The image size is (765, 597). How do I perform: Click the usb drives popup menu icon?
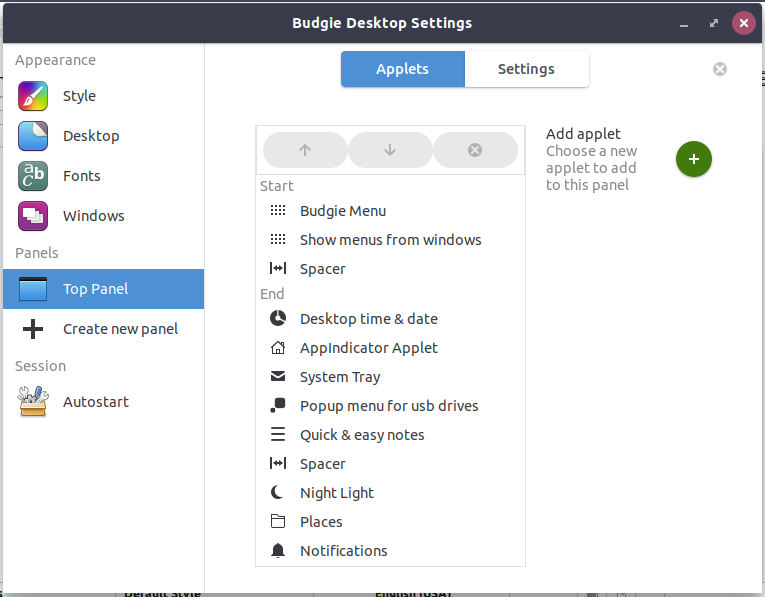pyautogui.click(x=278, y=406)
